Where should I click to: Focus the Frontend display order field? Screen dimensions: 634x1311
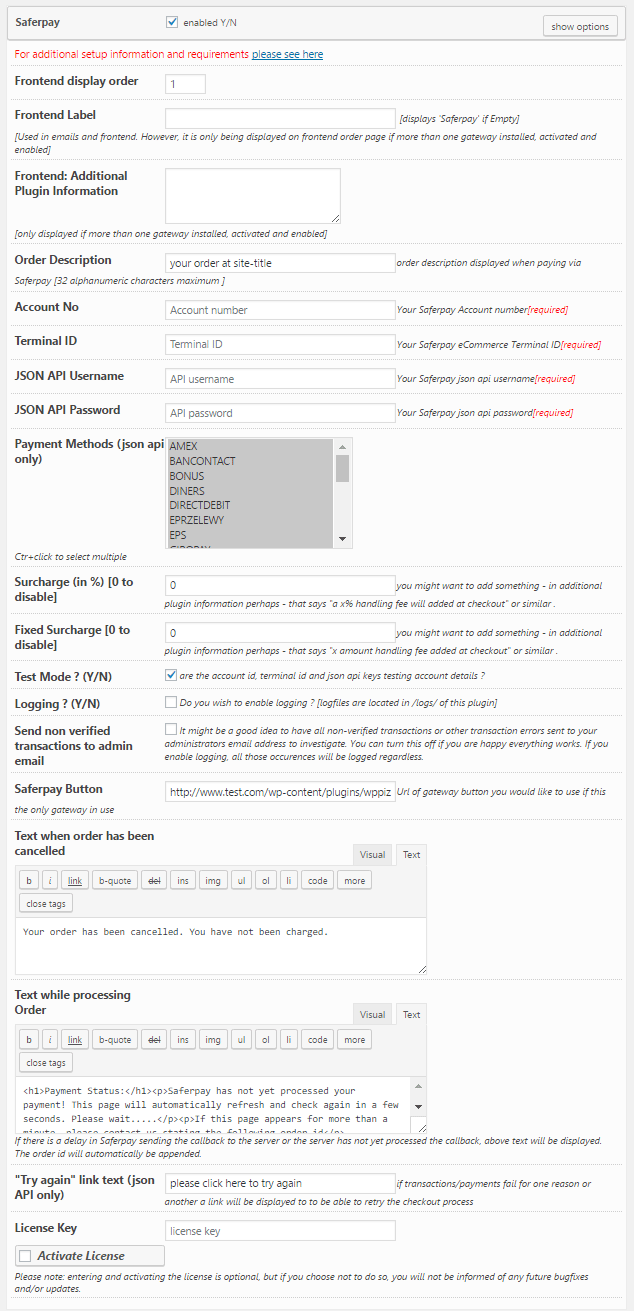(185, 84)
